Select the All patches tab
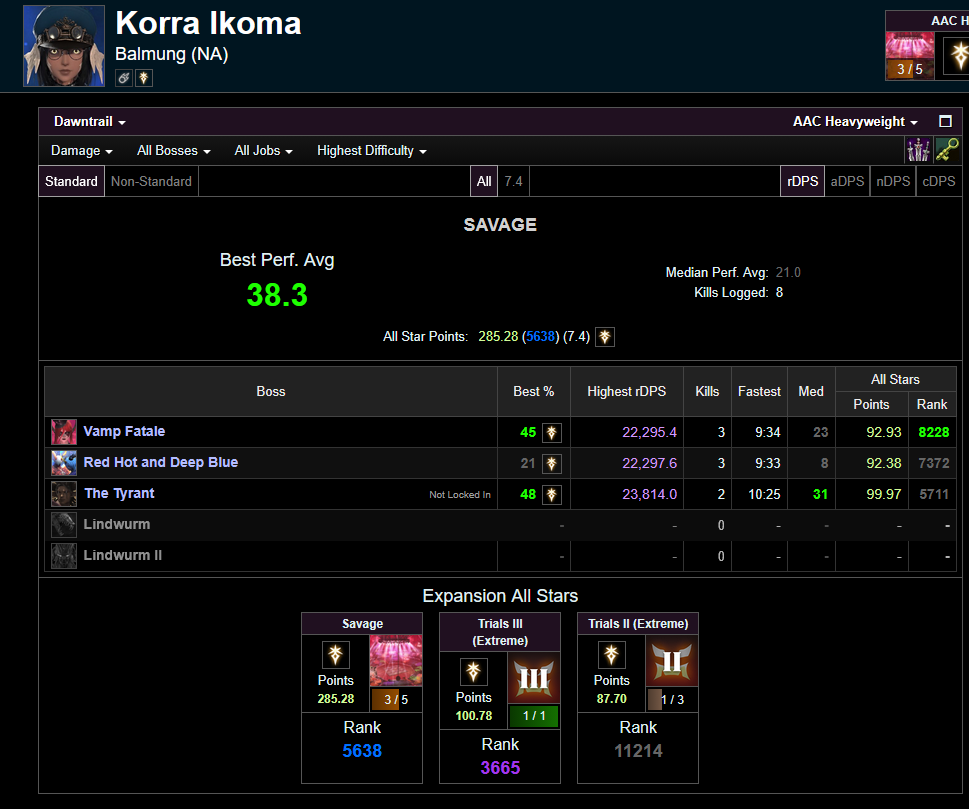The width and height of the screenshot is (969, 809). coord(484,181)
